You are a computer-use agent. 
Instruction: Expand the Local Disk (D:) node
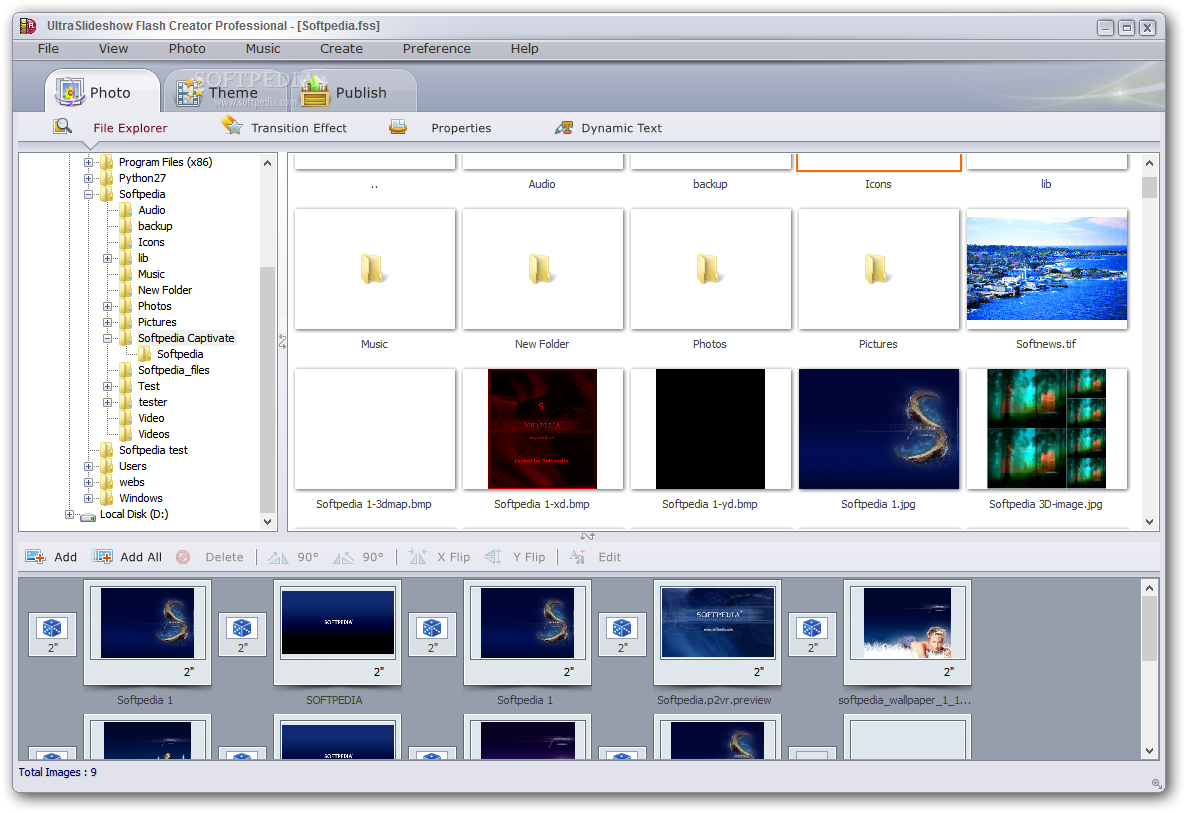click(x=70, y=514)
